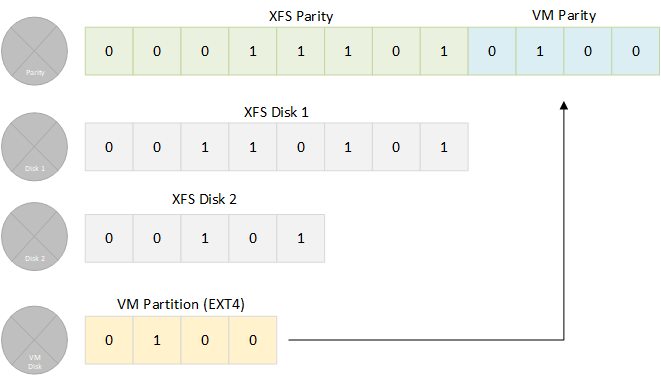Click the Disk 2 circle icon

(x=35, y=236)
